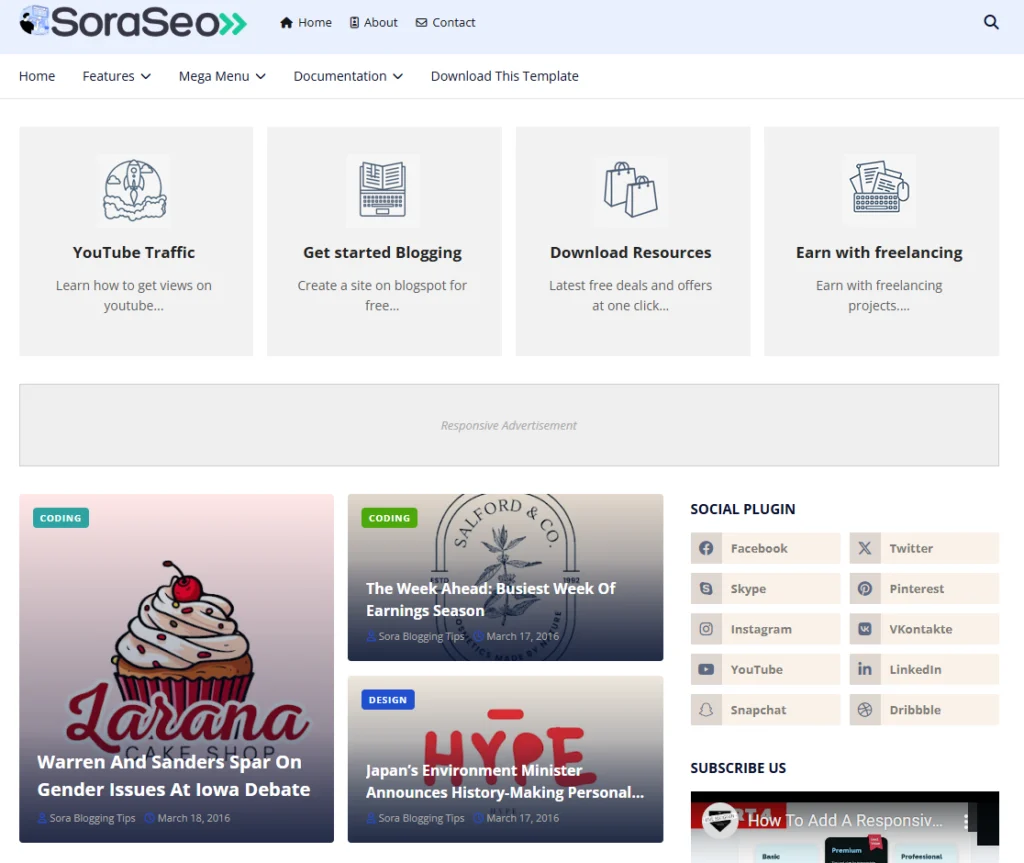Open the Skype social icon
1024x863 pixels.
(x=706, y=589)
